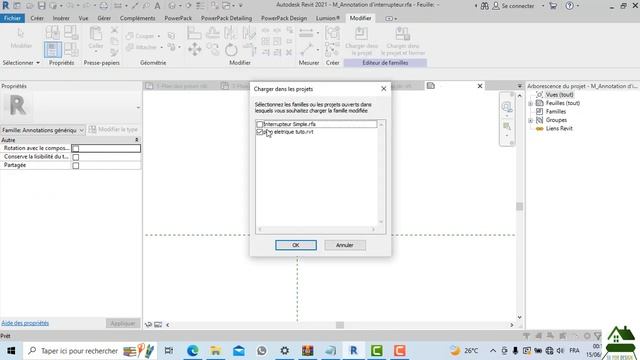The width and height of the screenshot is (640, 360).
Task: Open the type selector dropdown in Propriétés
Action: (x=138, y=107)
